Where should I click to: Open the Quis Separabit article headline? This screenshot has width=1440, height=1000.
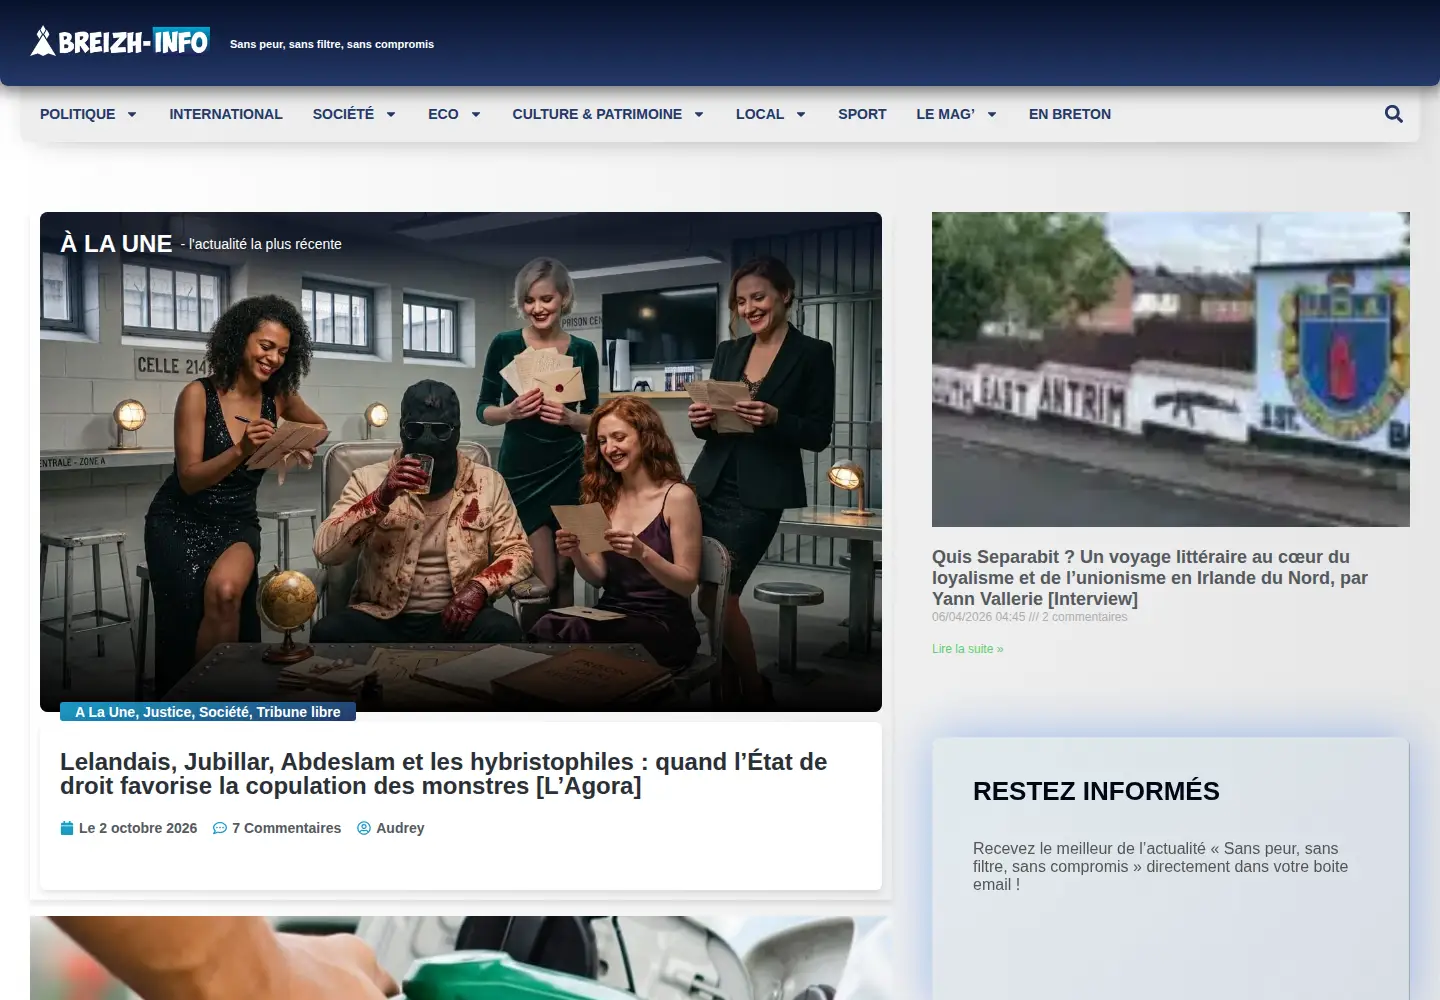[x=1150, y=578]
